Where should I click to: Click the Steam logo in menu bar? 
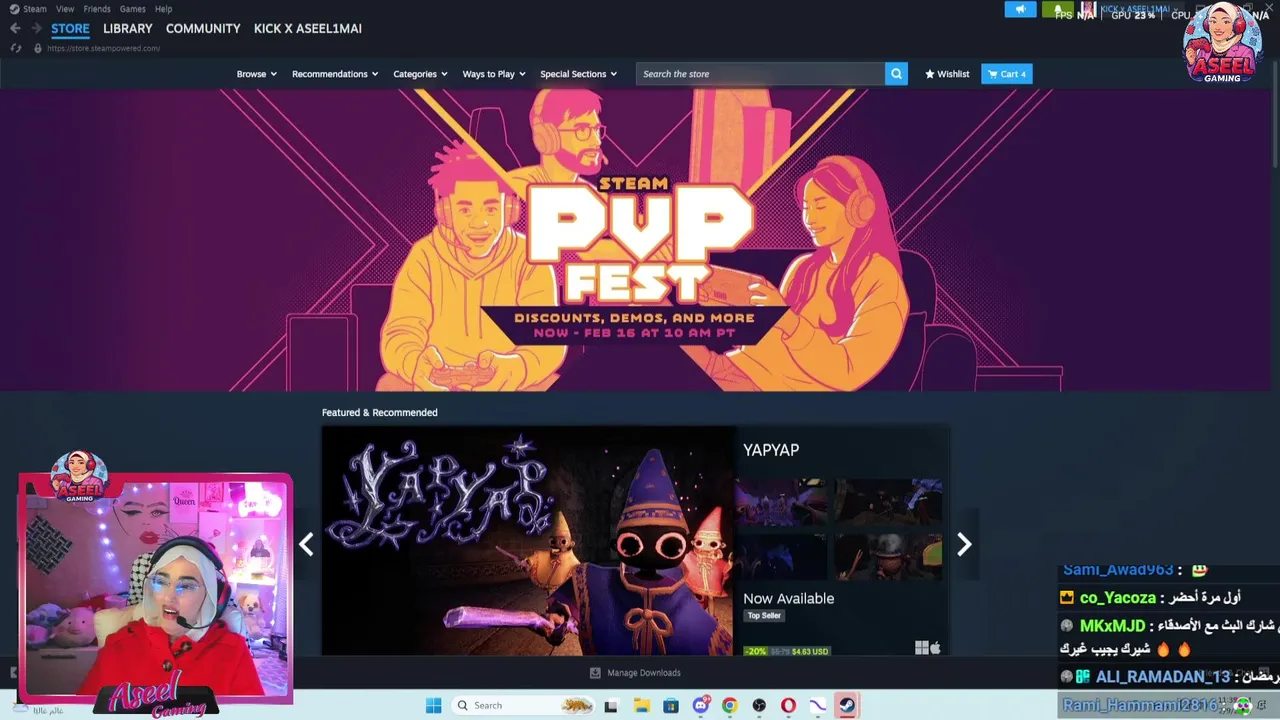tap(14, 9)
